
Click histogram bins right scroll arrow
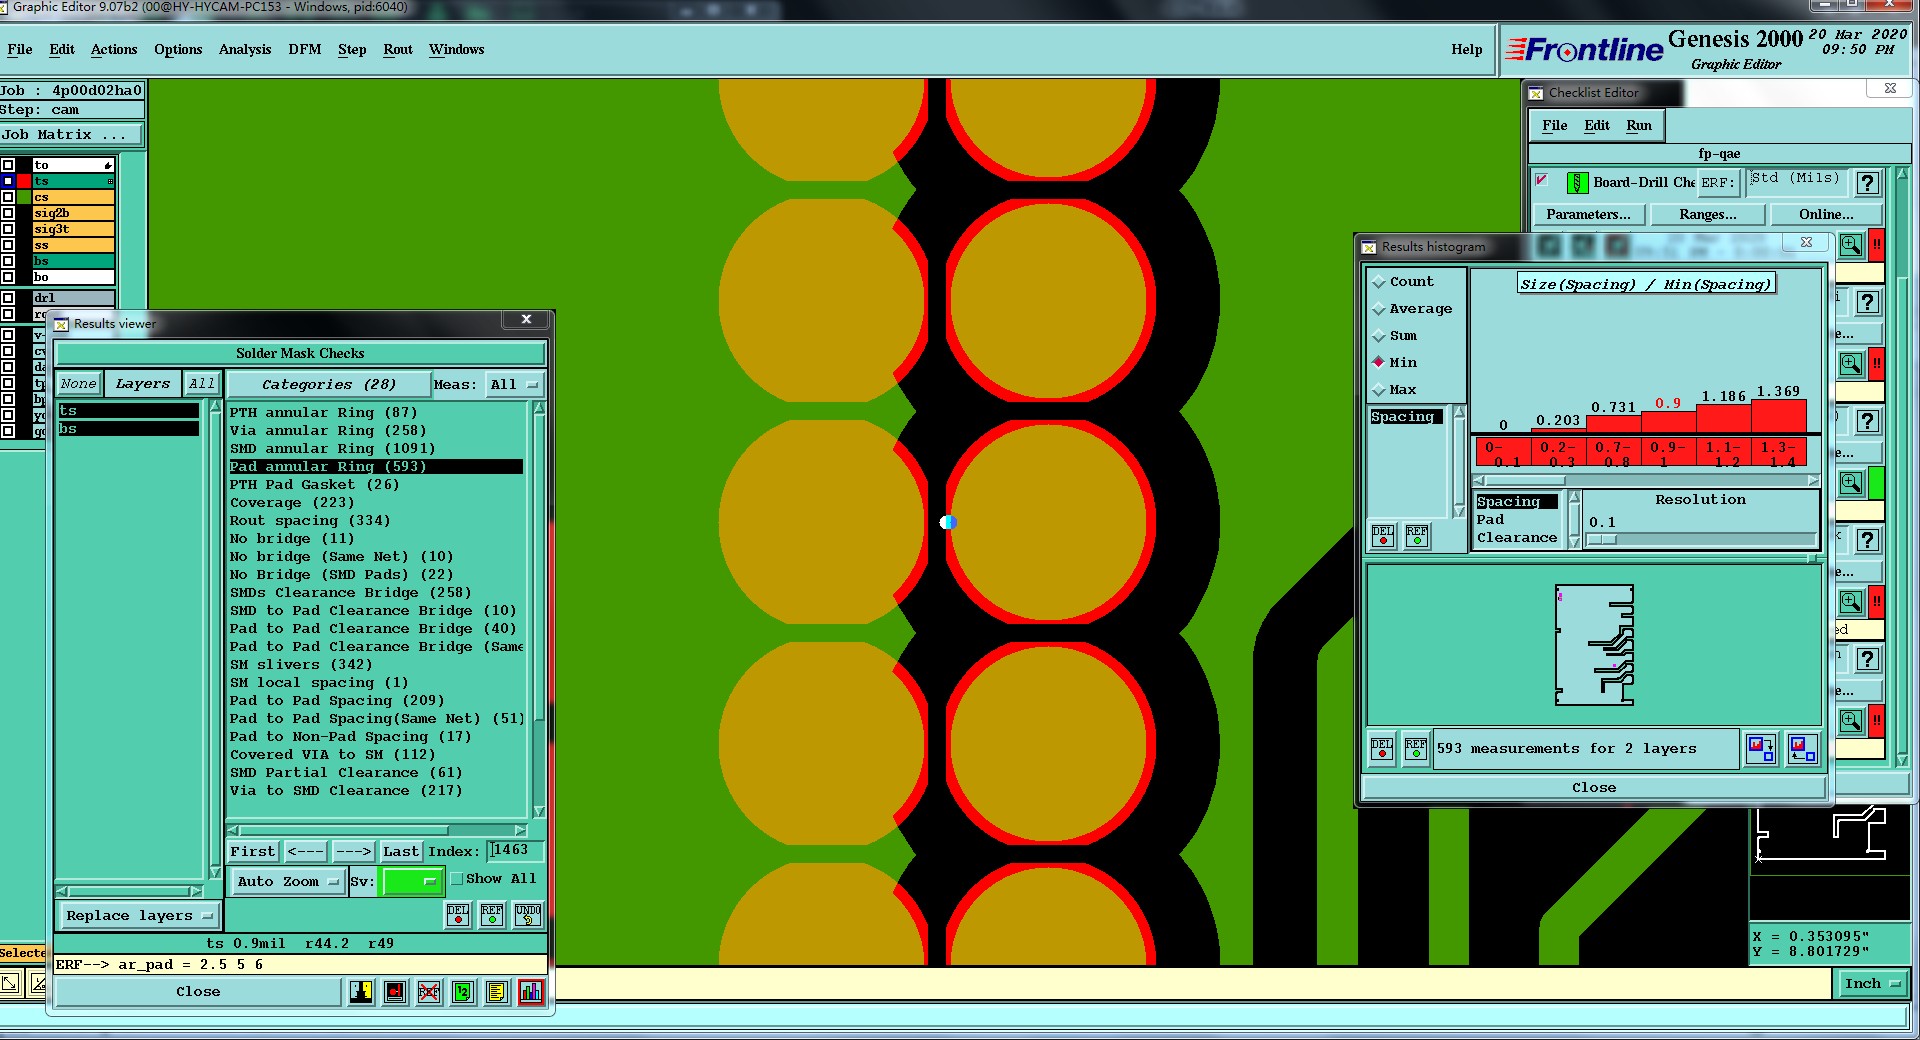click(x=1813, y=480)
